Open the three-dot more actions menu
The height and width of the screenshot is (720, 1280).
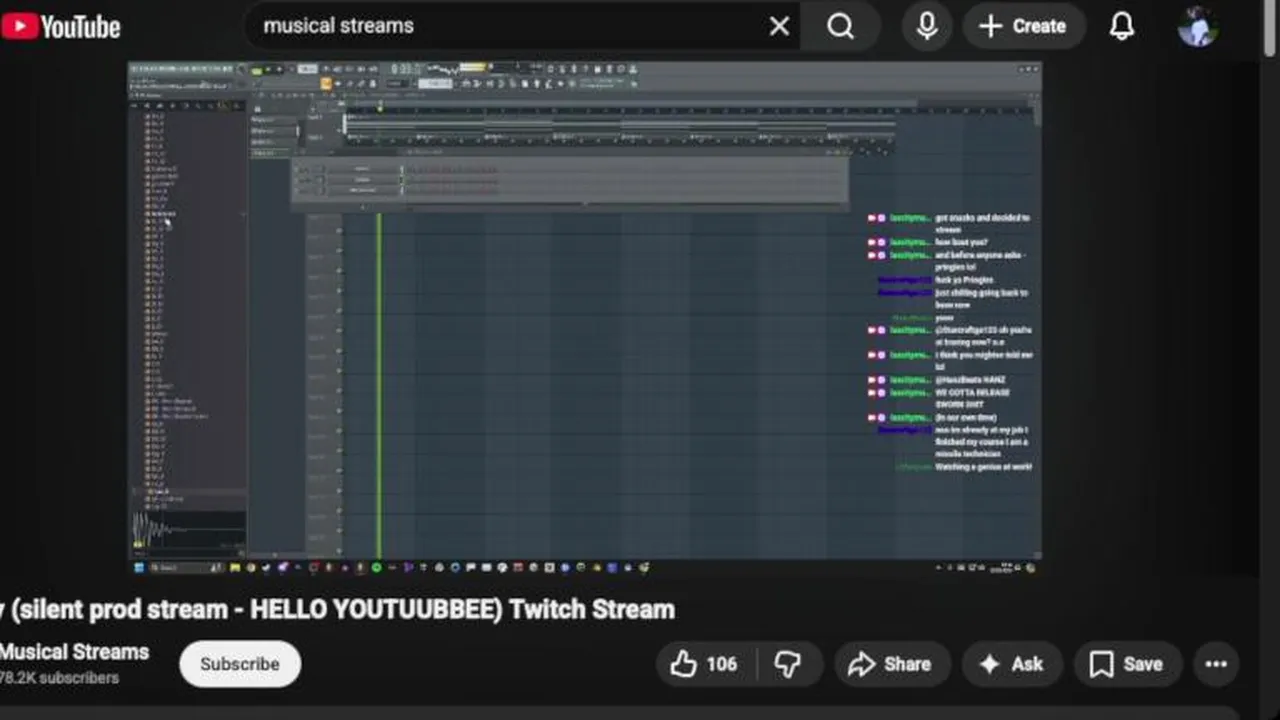tap(1216, 664)
